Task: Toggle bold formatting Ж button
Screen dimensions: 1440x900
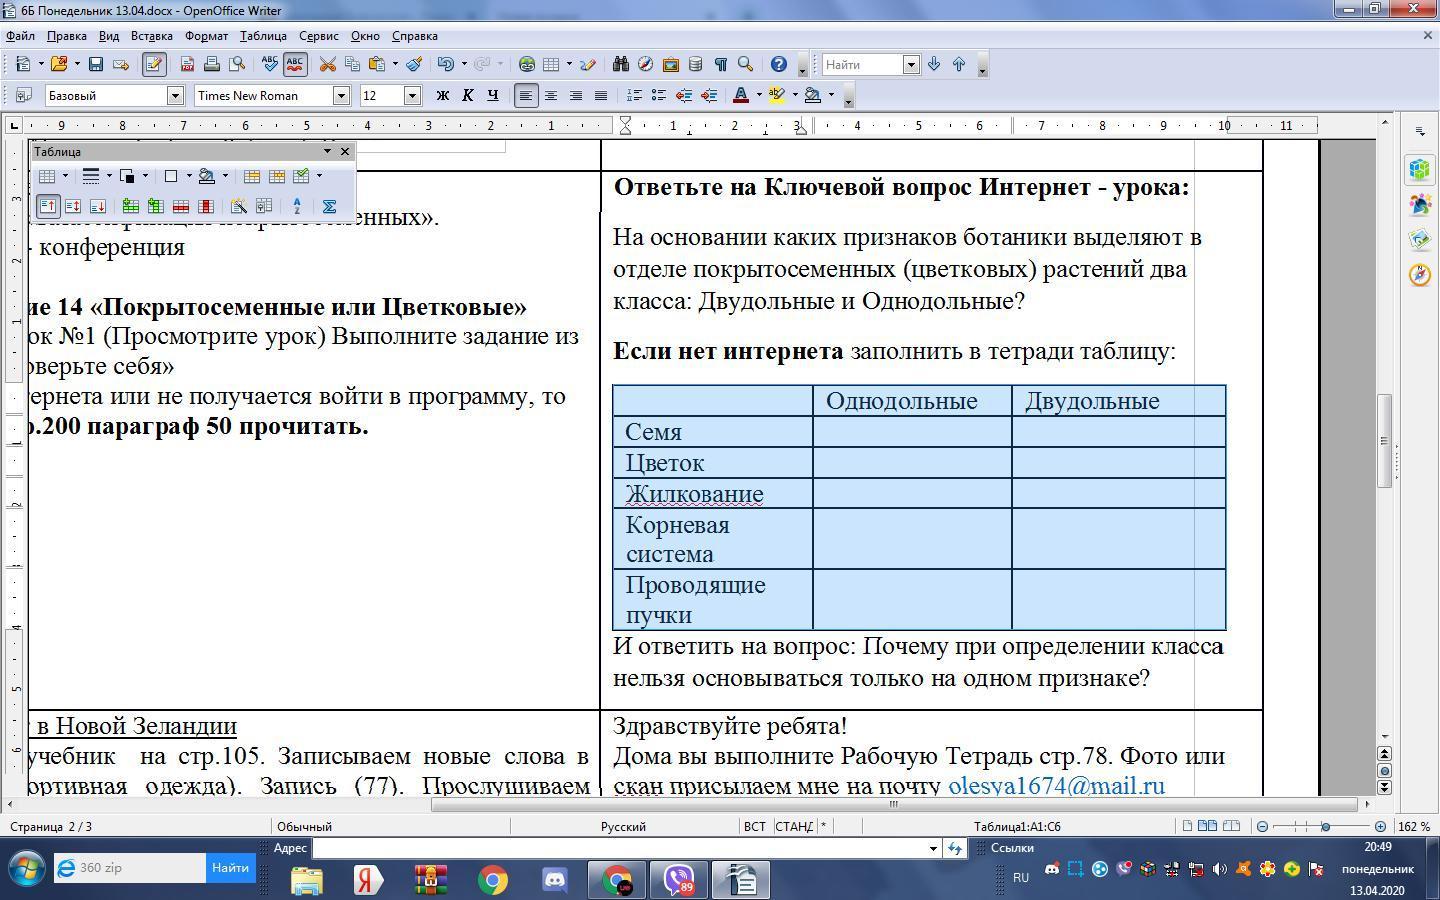Action: (443, 96)
